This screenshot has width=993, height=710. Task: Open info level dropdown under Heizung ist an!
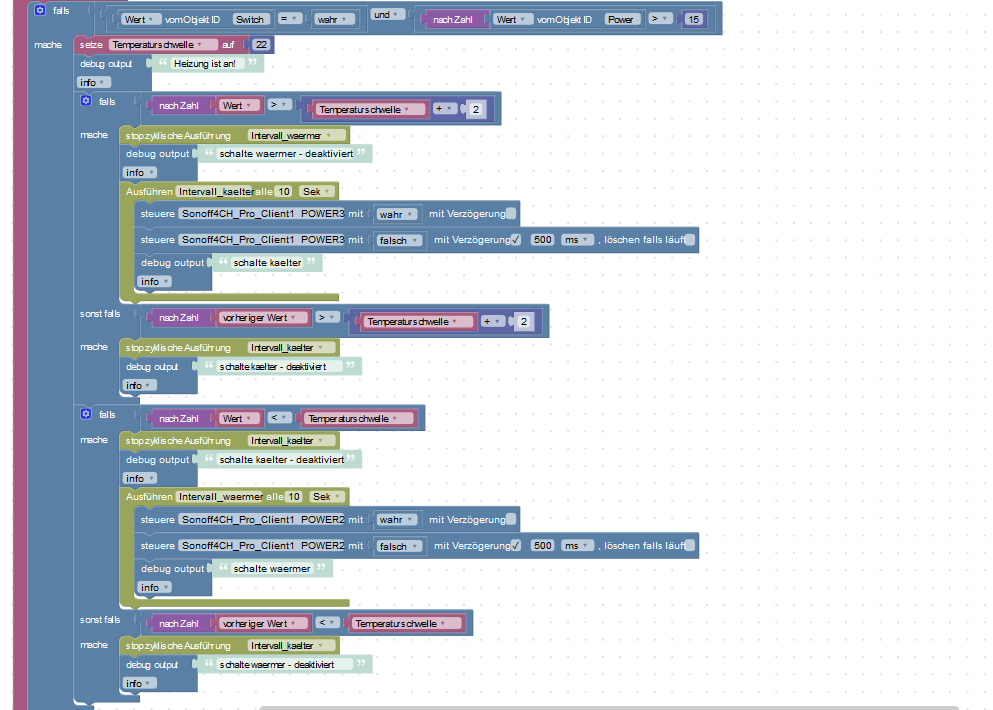pyautogui.click(x=94, y=82)
